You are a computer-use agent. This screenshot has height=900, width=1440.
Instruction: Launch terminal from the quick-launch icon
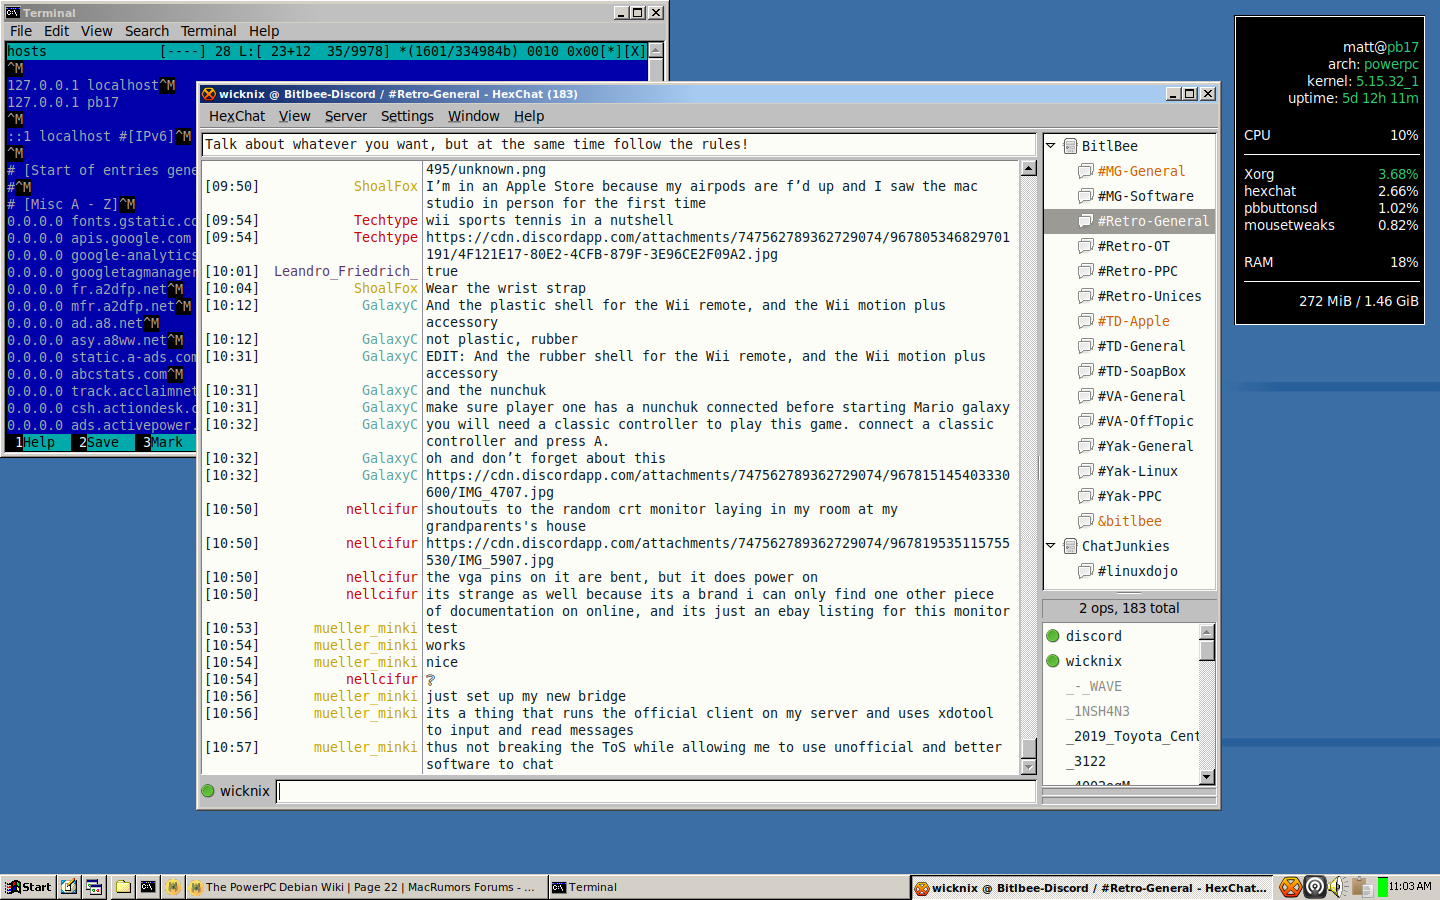point(148,887)
